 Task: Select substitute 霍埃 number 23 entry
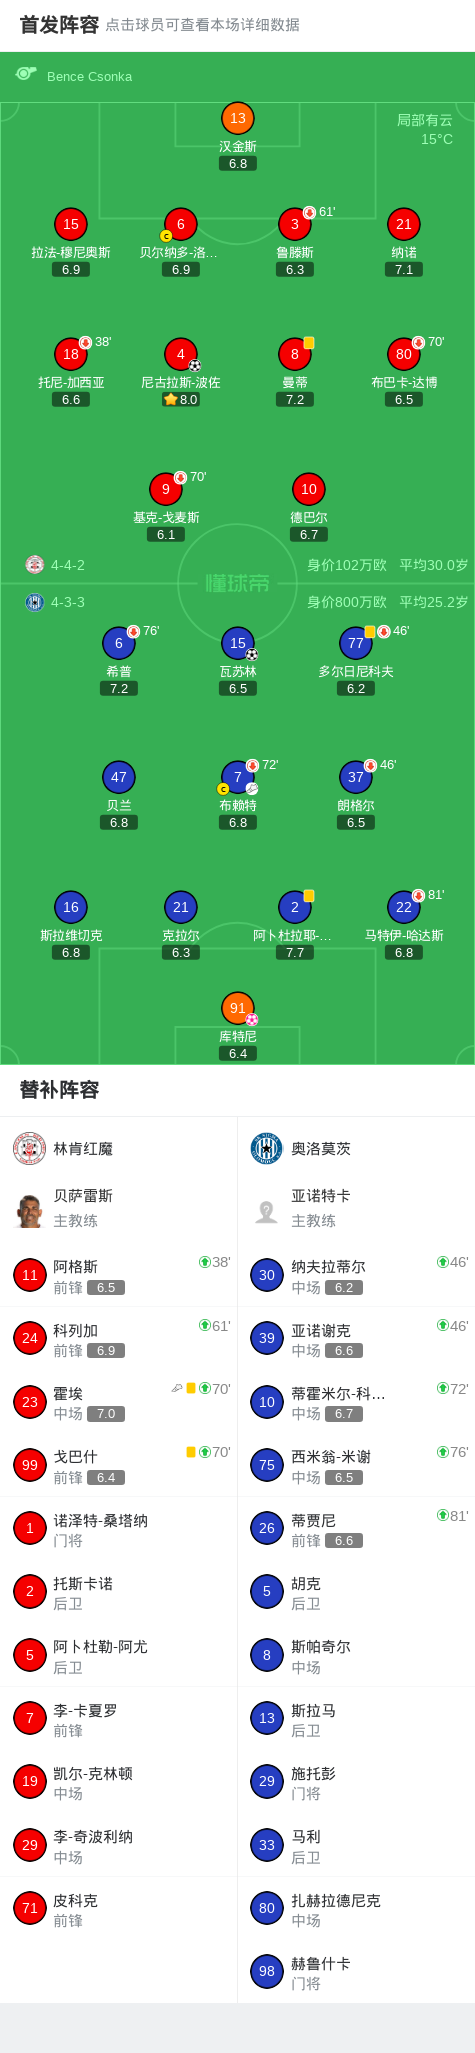pos(119,1402)
